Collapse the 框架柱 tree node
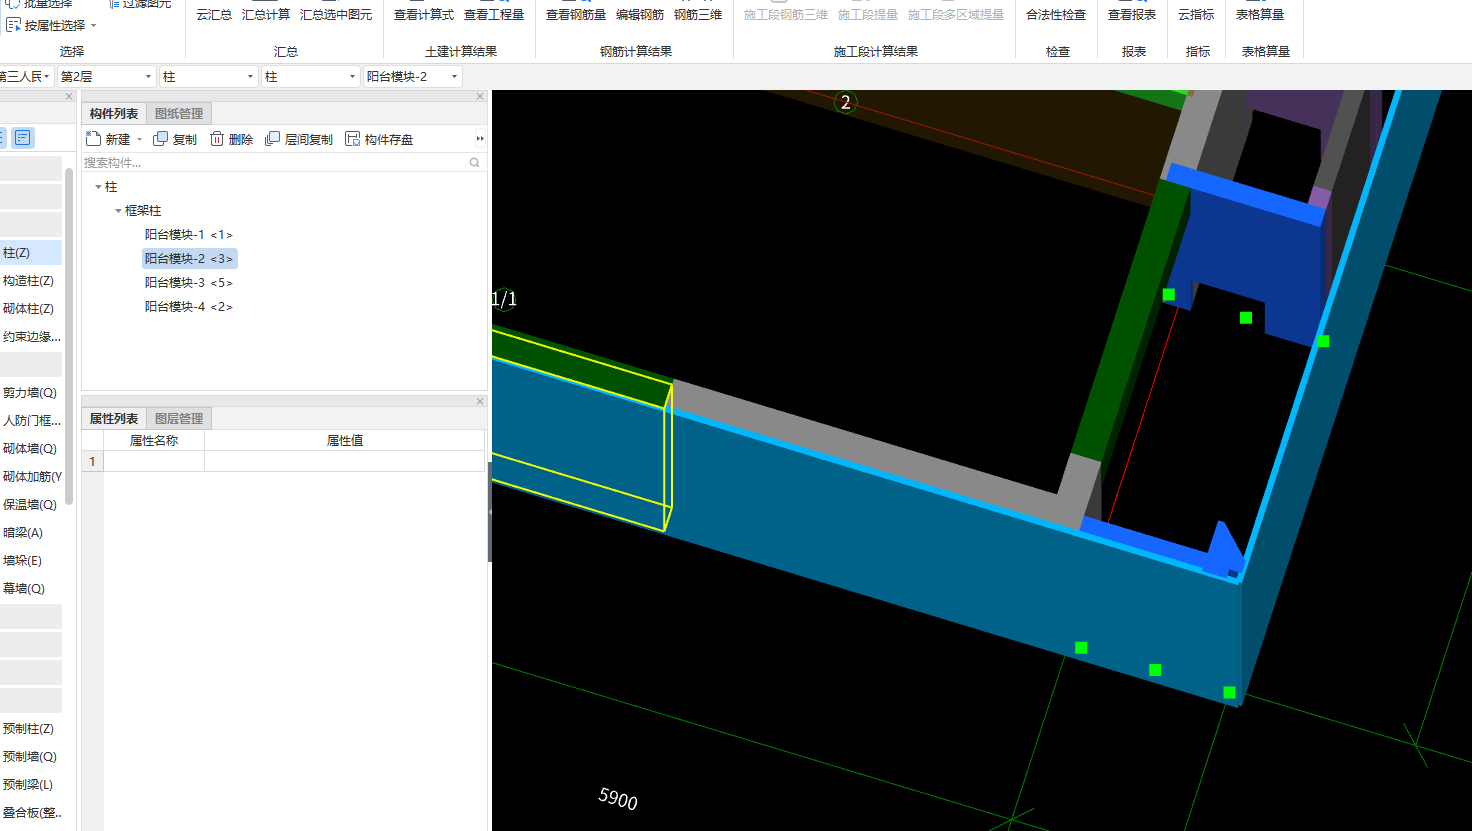 pos(118,211)
